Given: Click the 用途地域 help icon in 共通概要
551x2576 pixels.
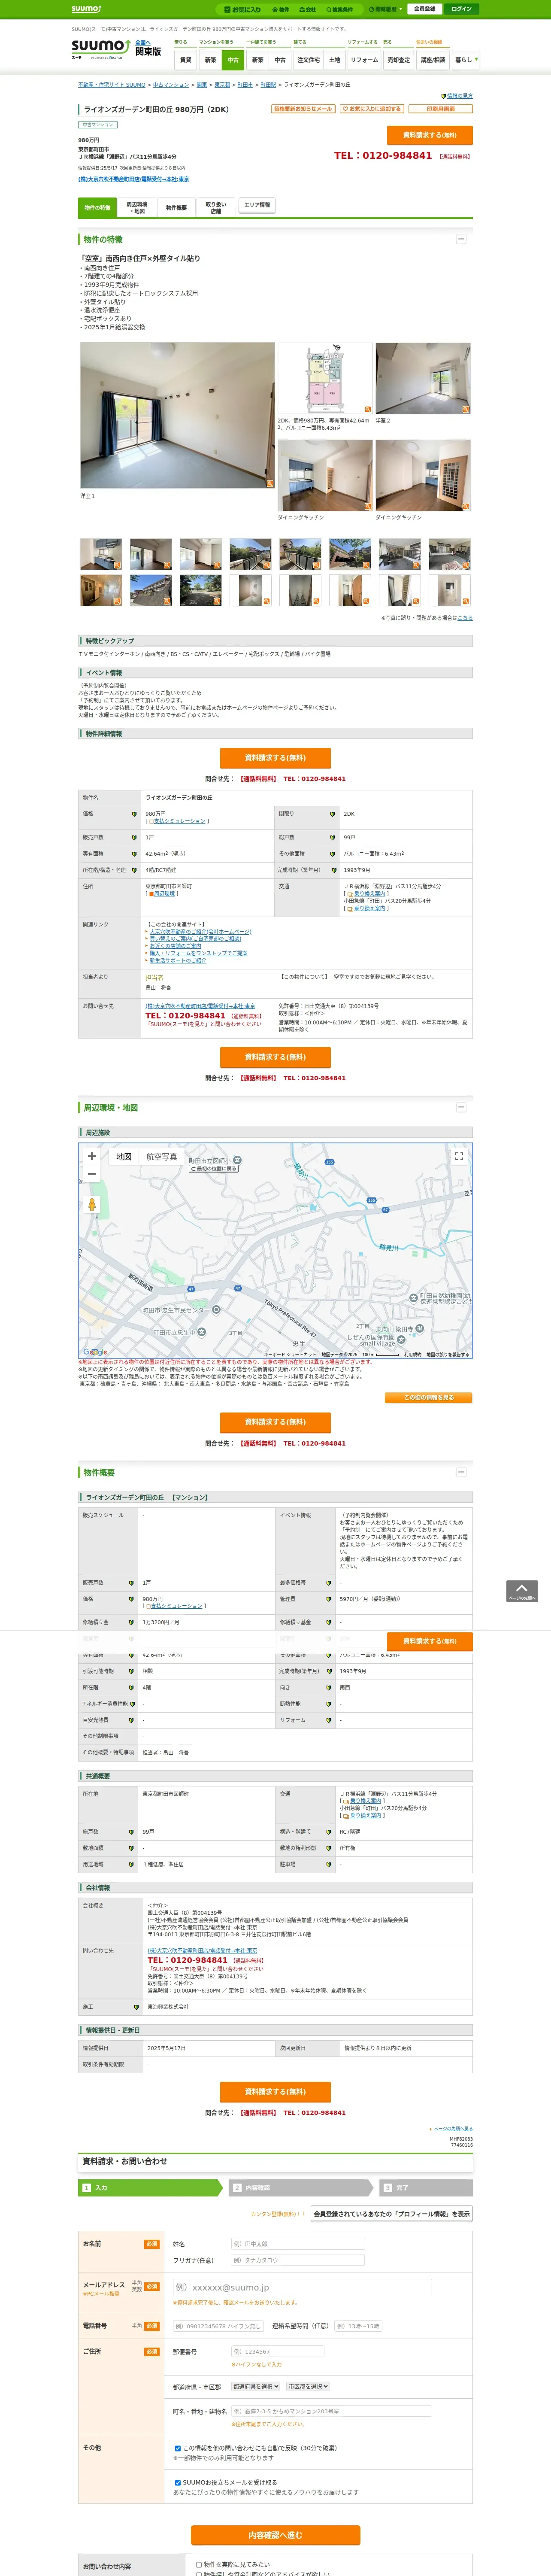Looking at the screenshot, I should [x=131, y=1864].
